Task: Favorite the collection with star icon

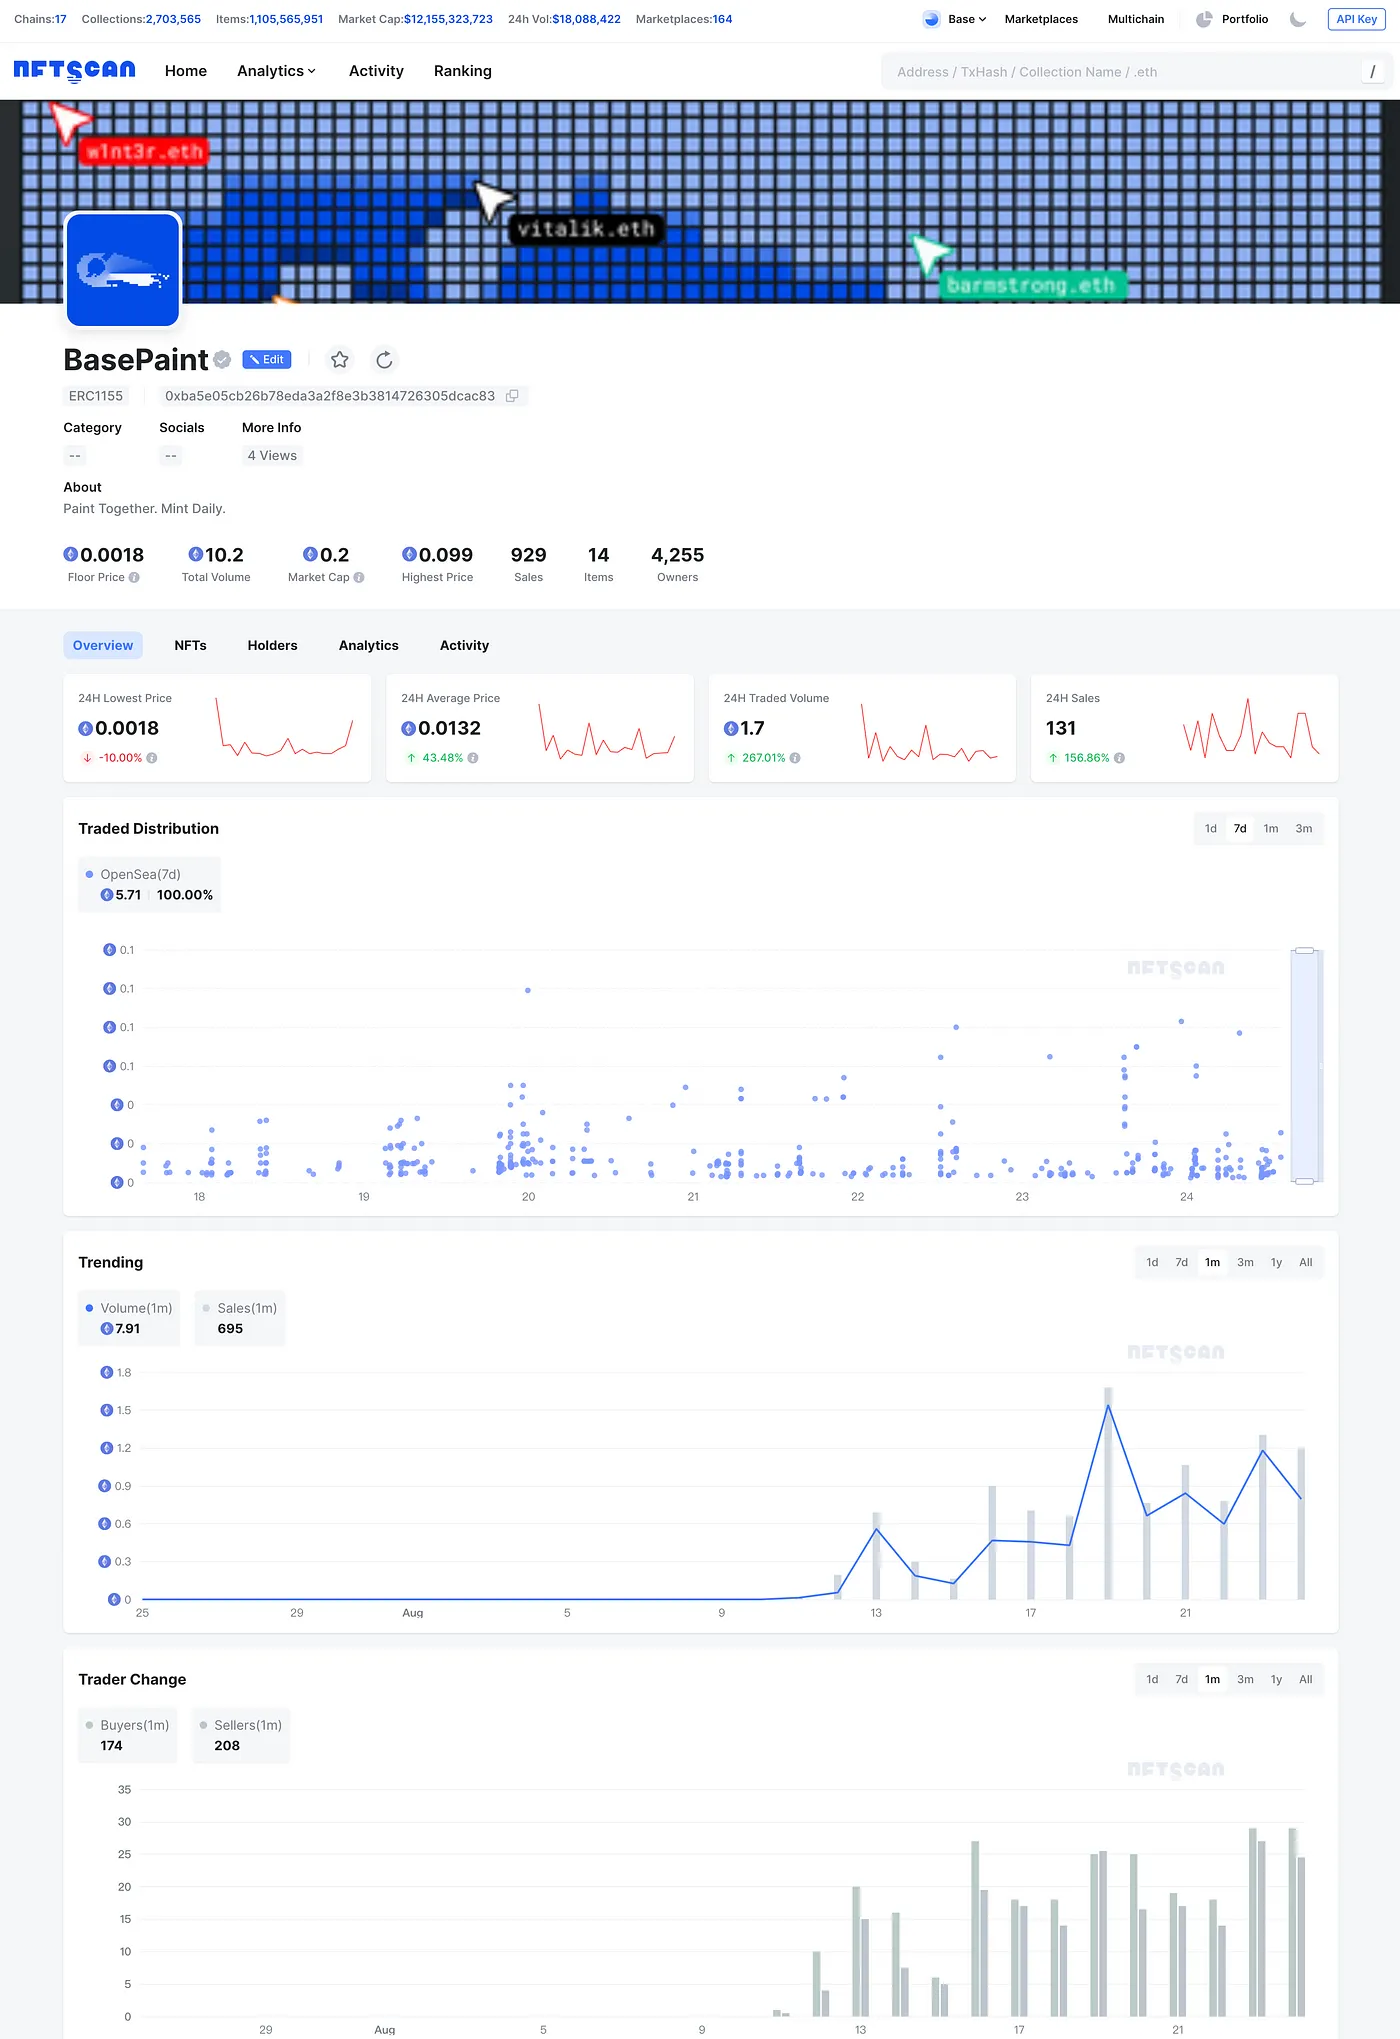Action: [x=340, y=360]
